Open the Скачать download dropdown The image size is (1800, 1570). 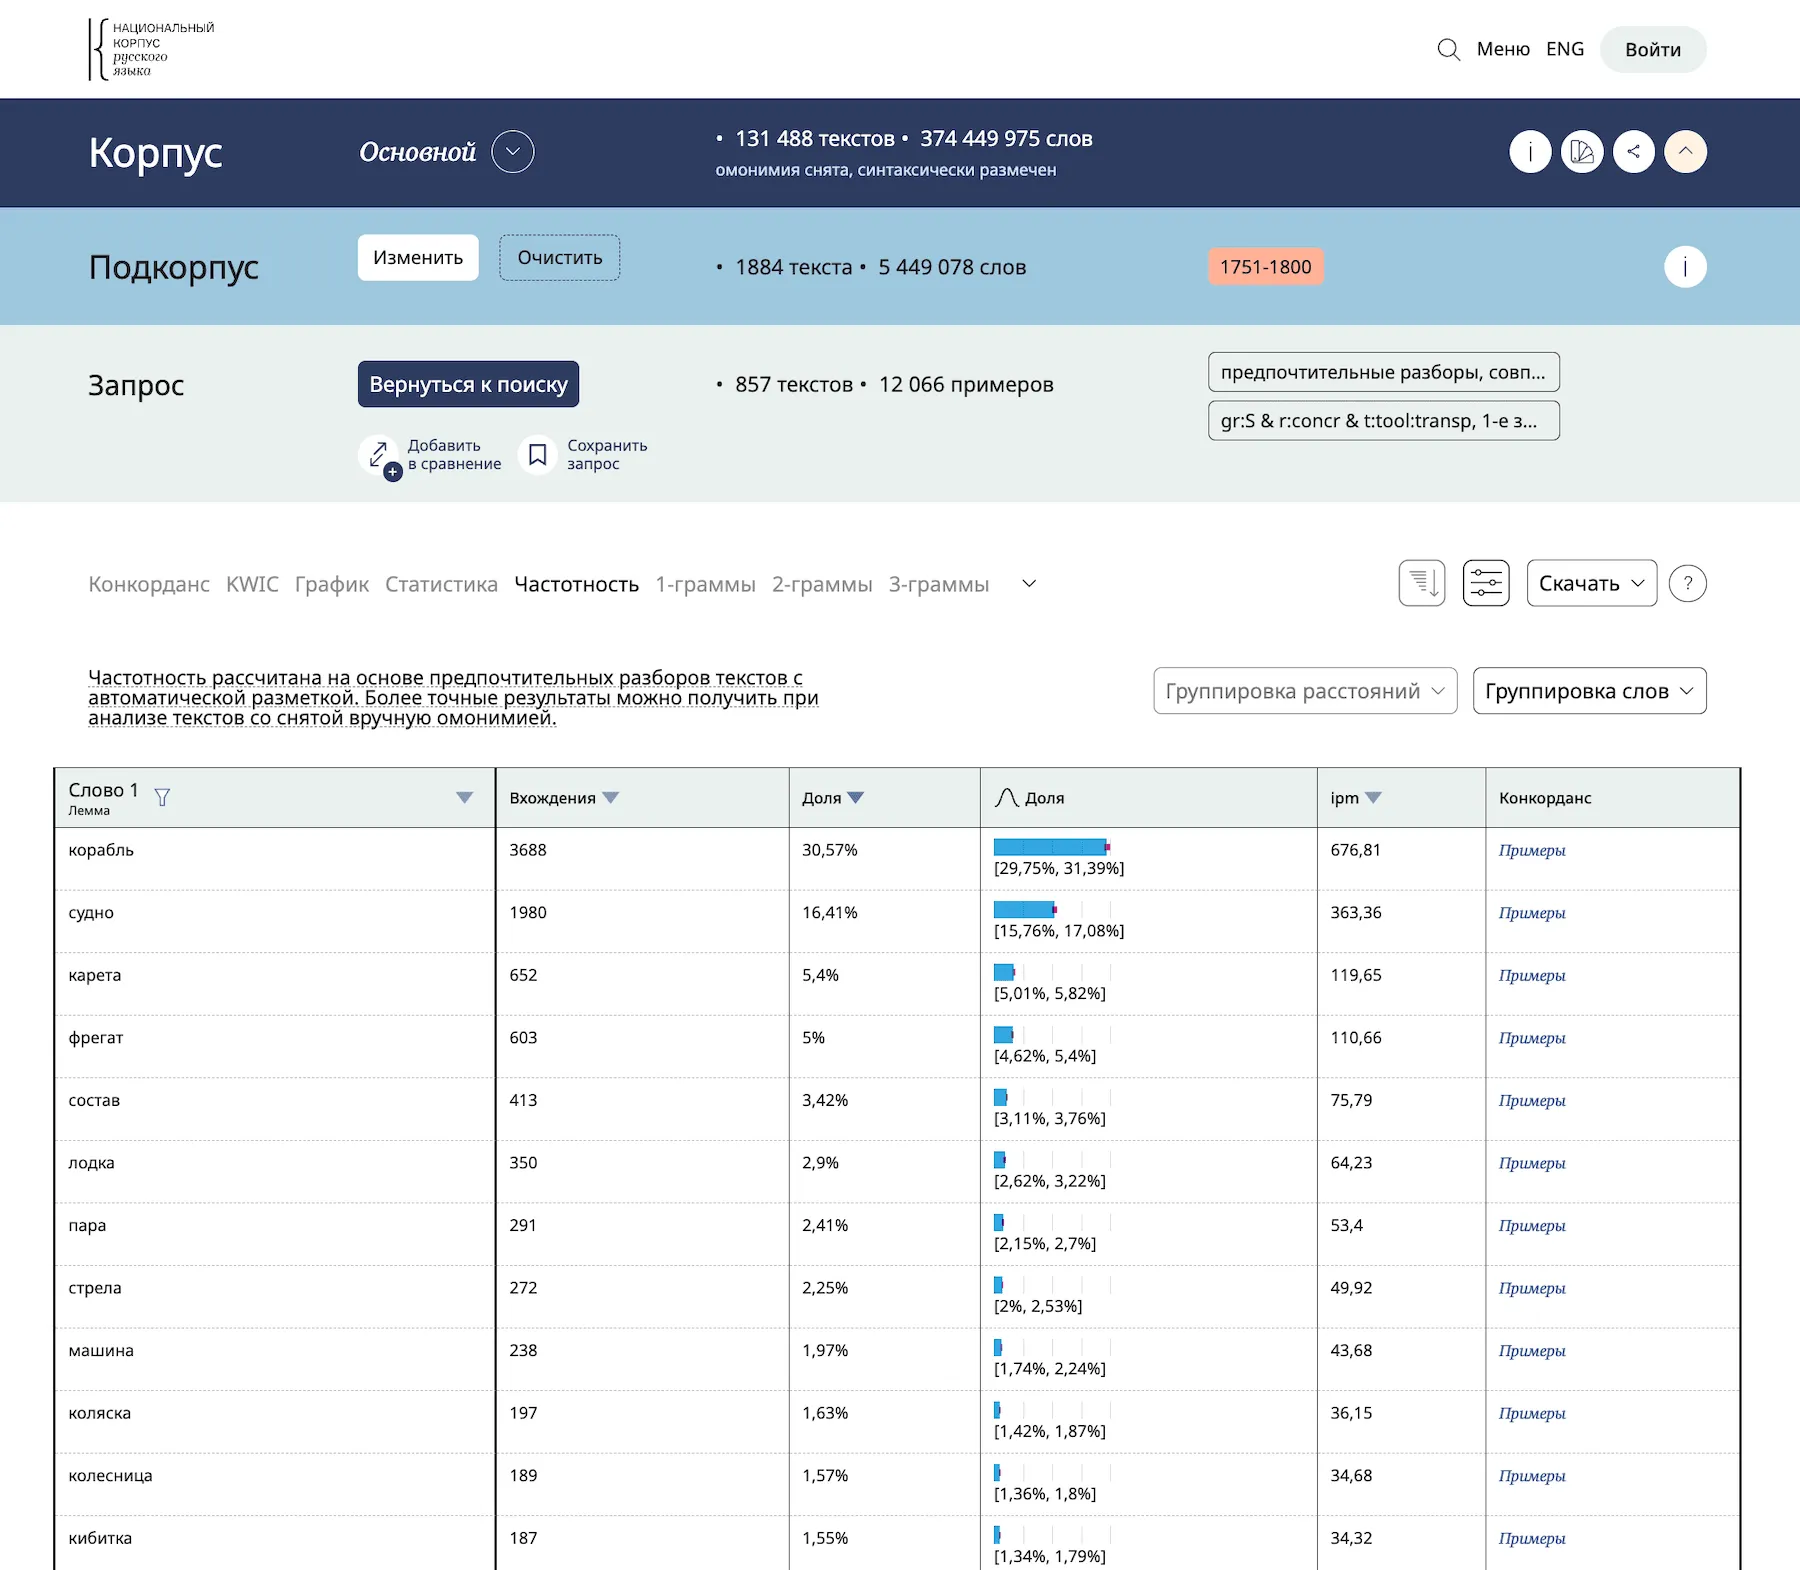click(x=1591, y=583)
